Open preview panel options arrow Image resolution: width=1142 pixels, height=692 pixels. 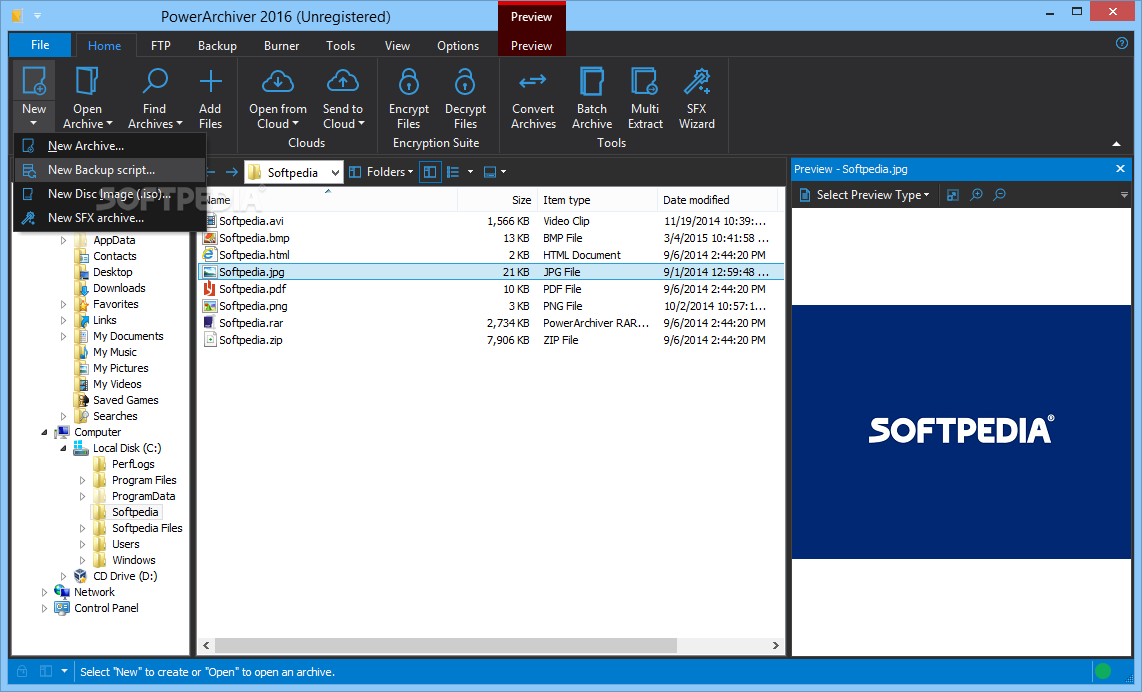pyautogui.click(x=1124, y=194)
